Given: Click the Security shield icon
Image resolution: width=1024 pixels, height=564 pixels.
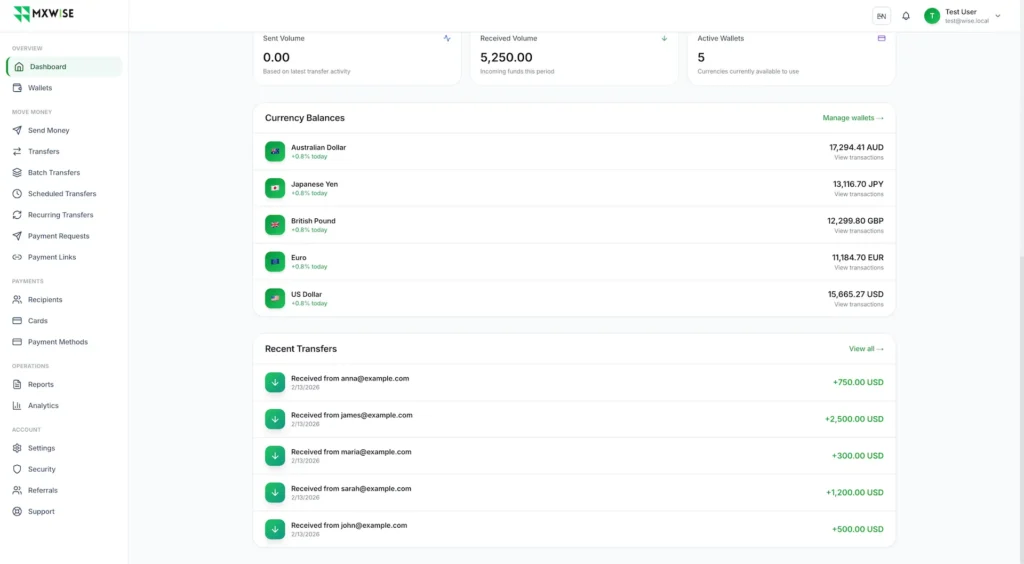Looking at the screenshot, I should tap(17, 469).
